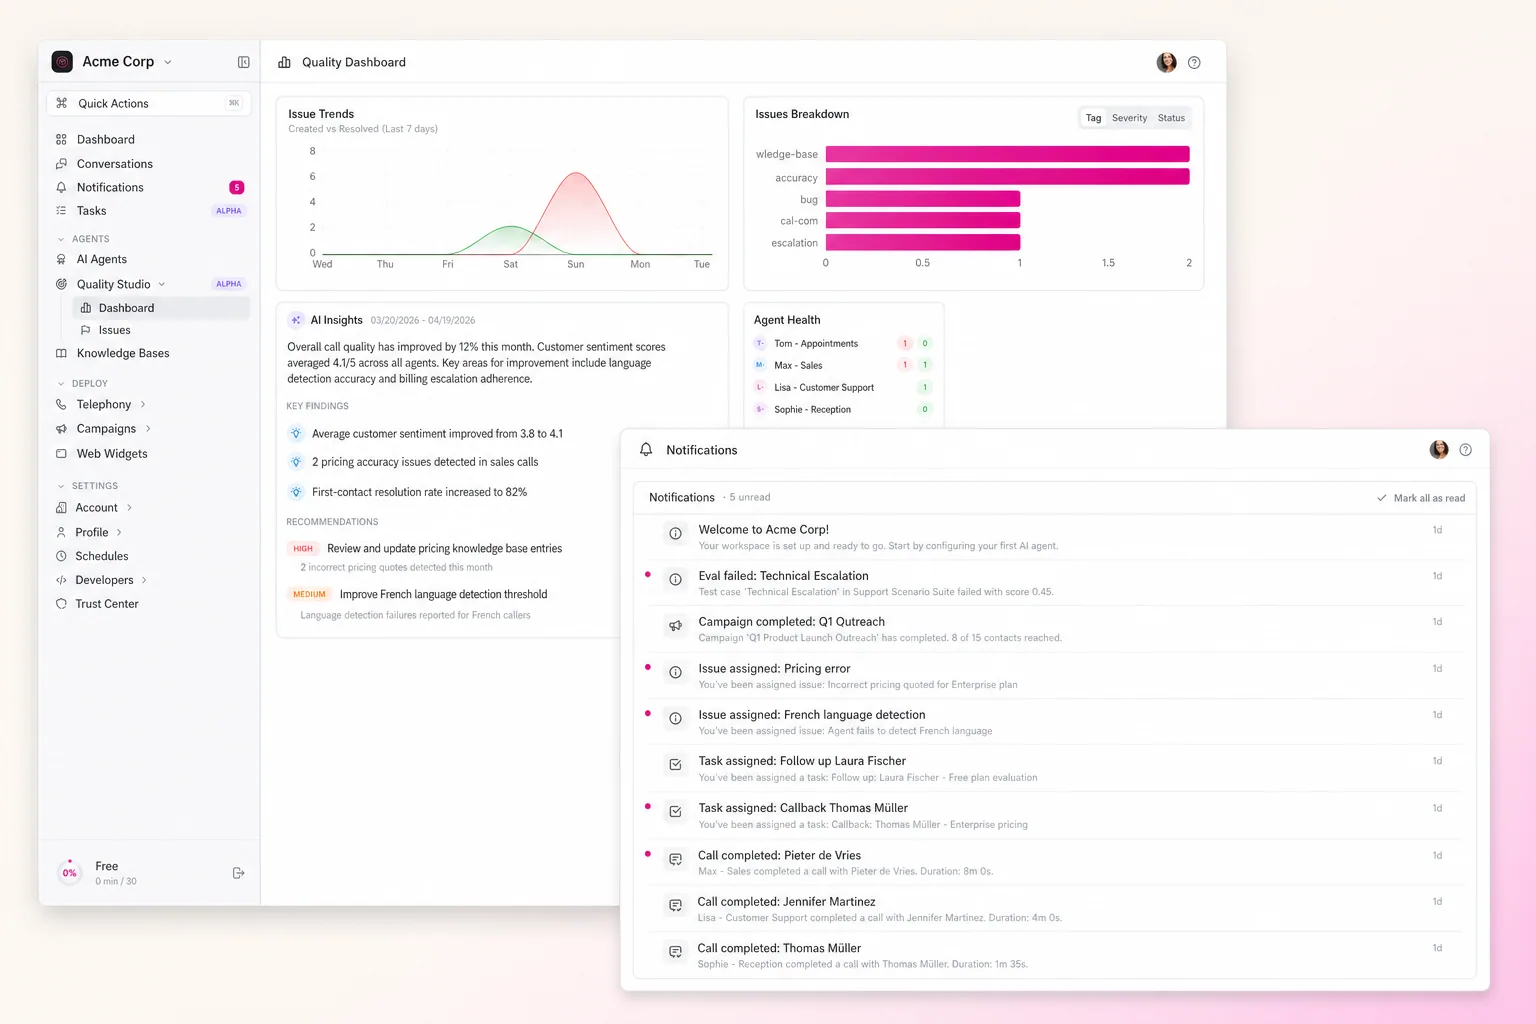The width and height of the screenshot is (1536, 1024).
Task: Click the Dashboard grid icon in sidebar
Action: click(61, 140)
